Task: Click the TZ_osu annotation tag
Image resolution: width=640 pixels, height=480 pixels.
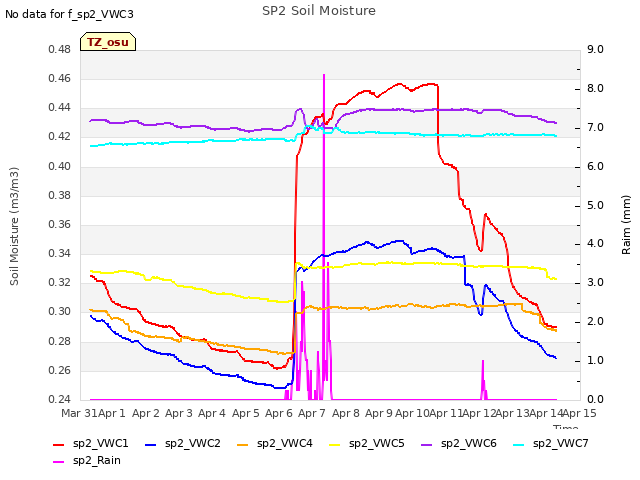Action: [x=108, y=42]
